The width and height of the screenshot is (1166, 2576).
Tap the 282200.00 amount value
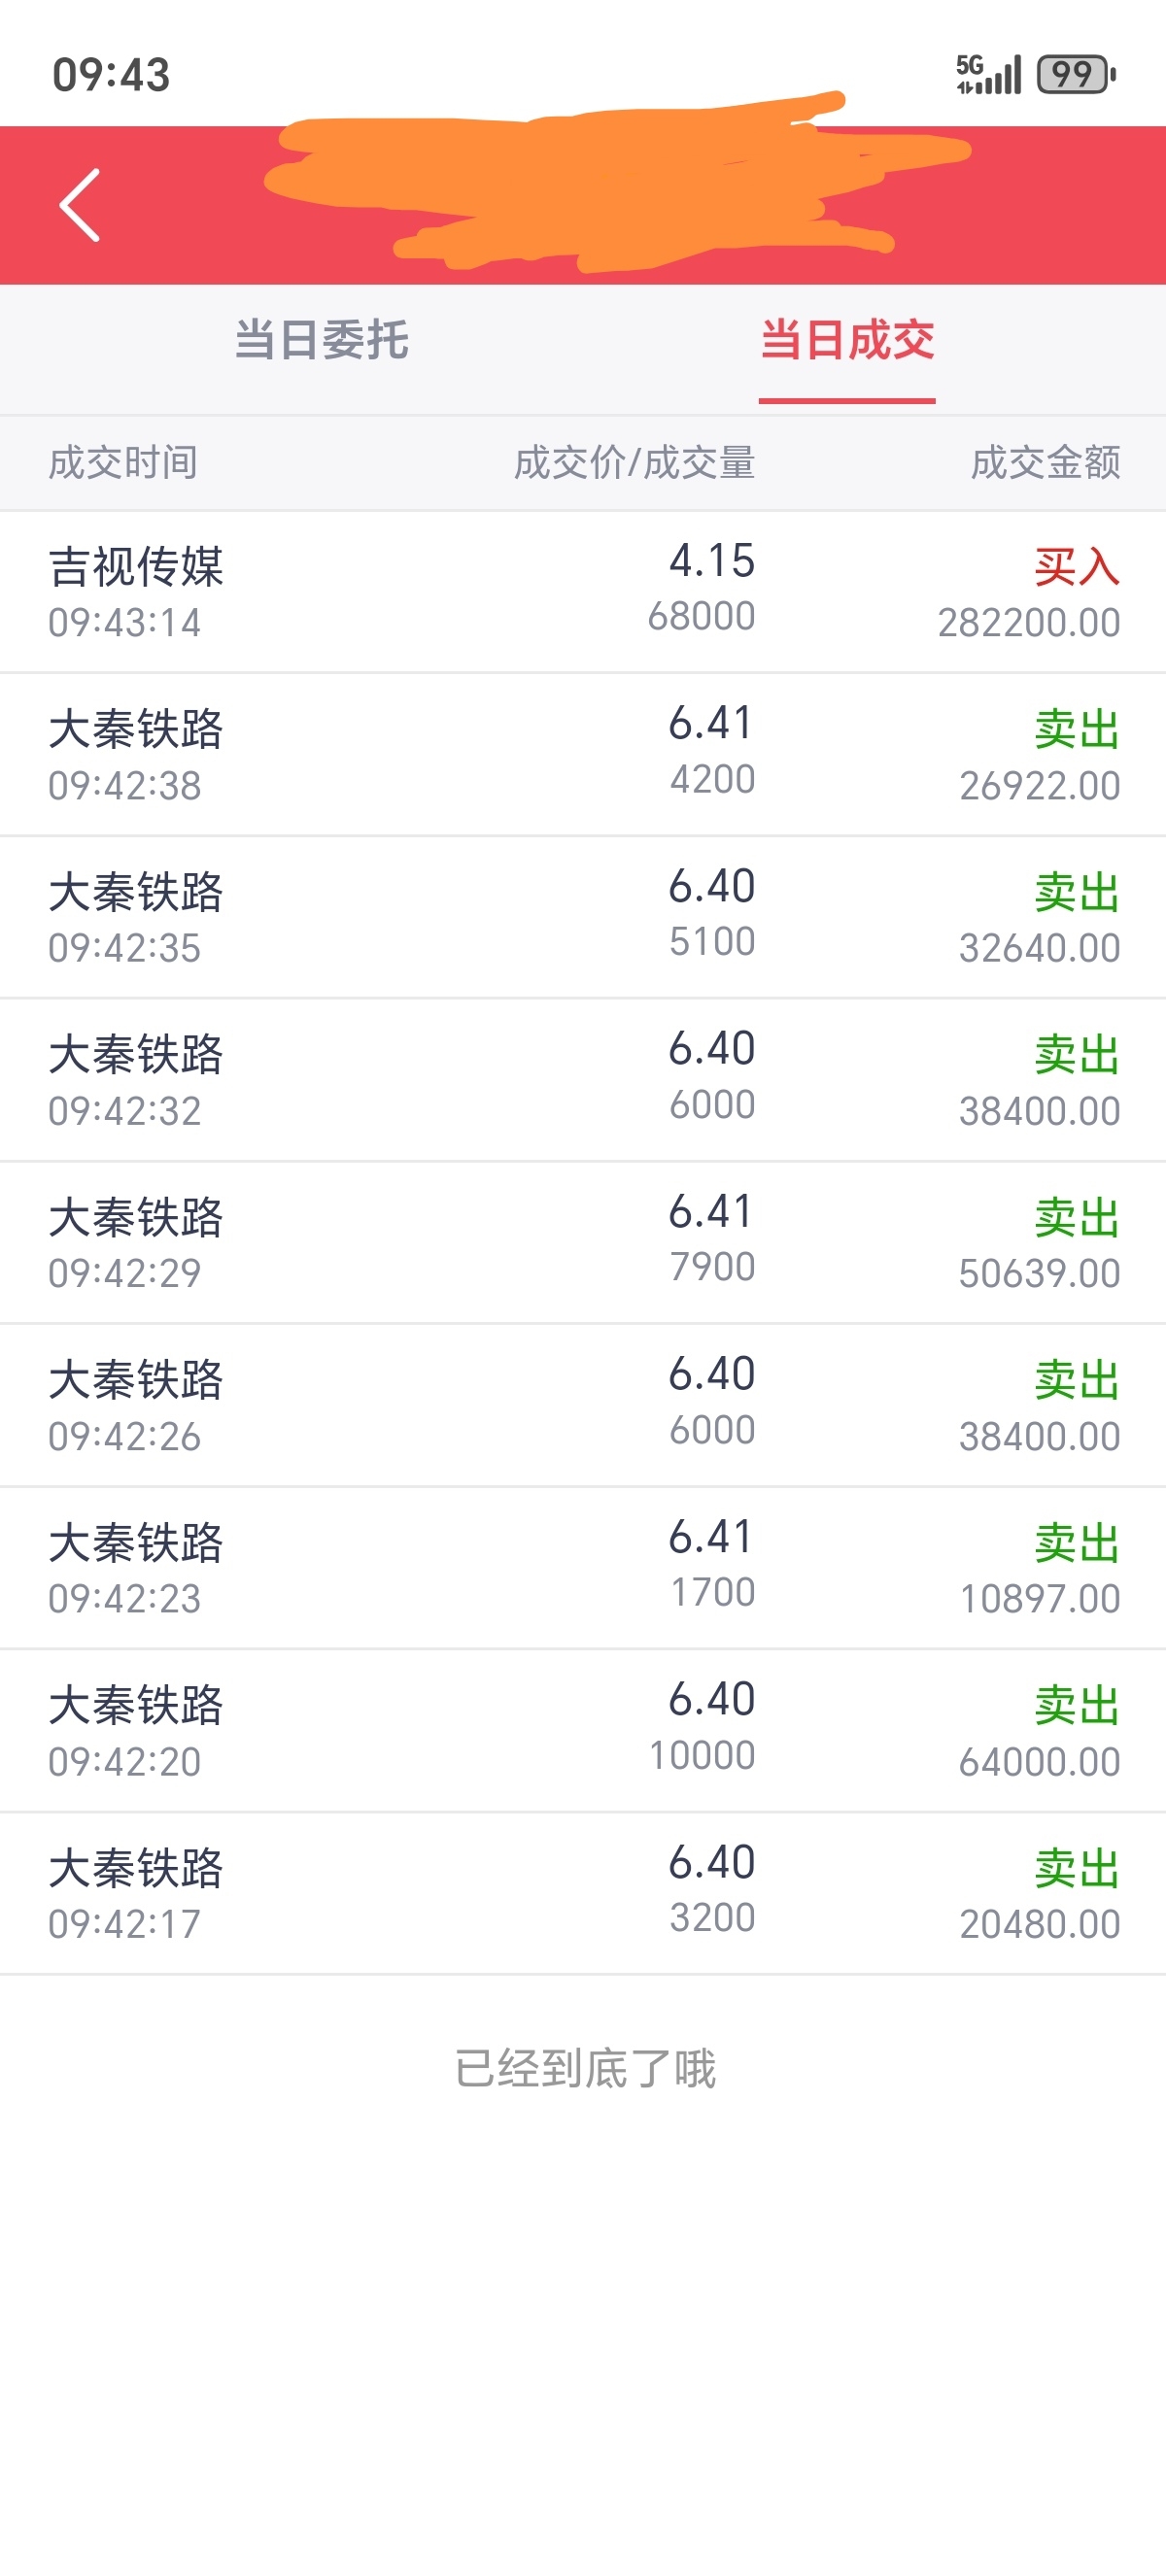pyautogui.click(x=1029, y=623)
